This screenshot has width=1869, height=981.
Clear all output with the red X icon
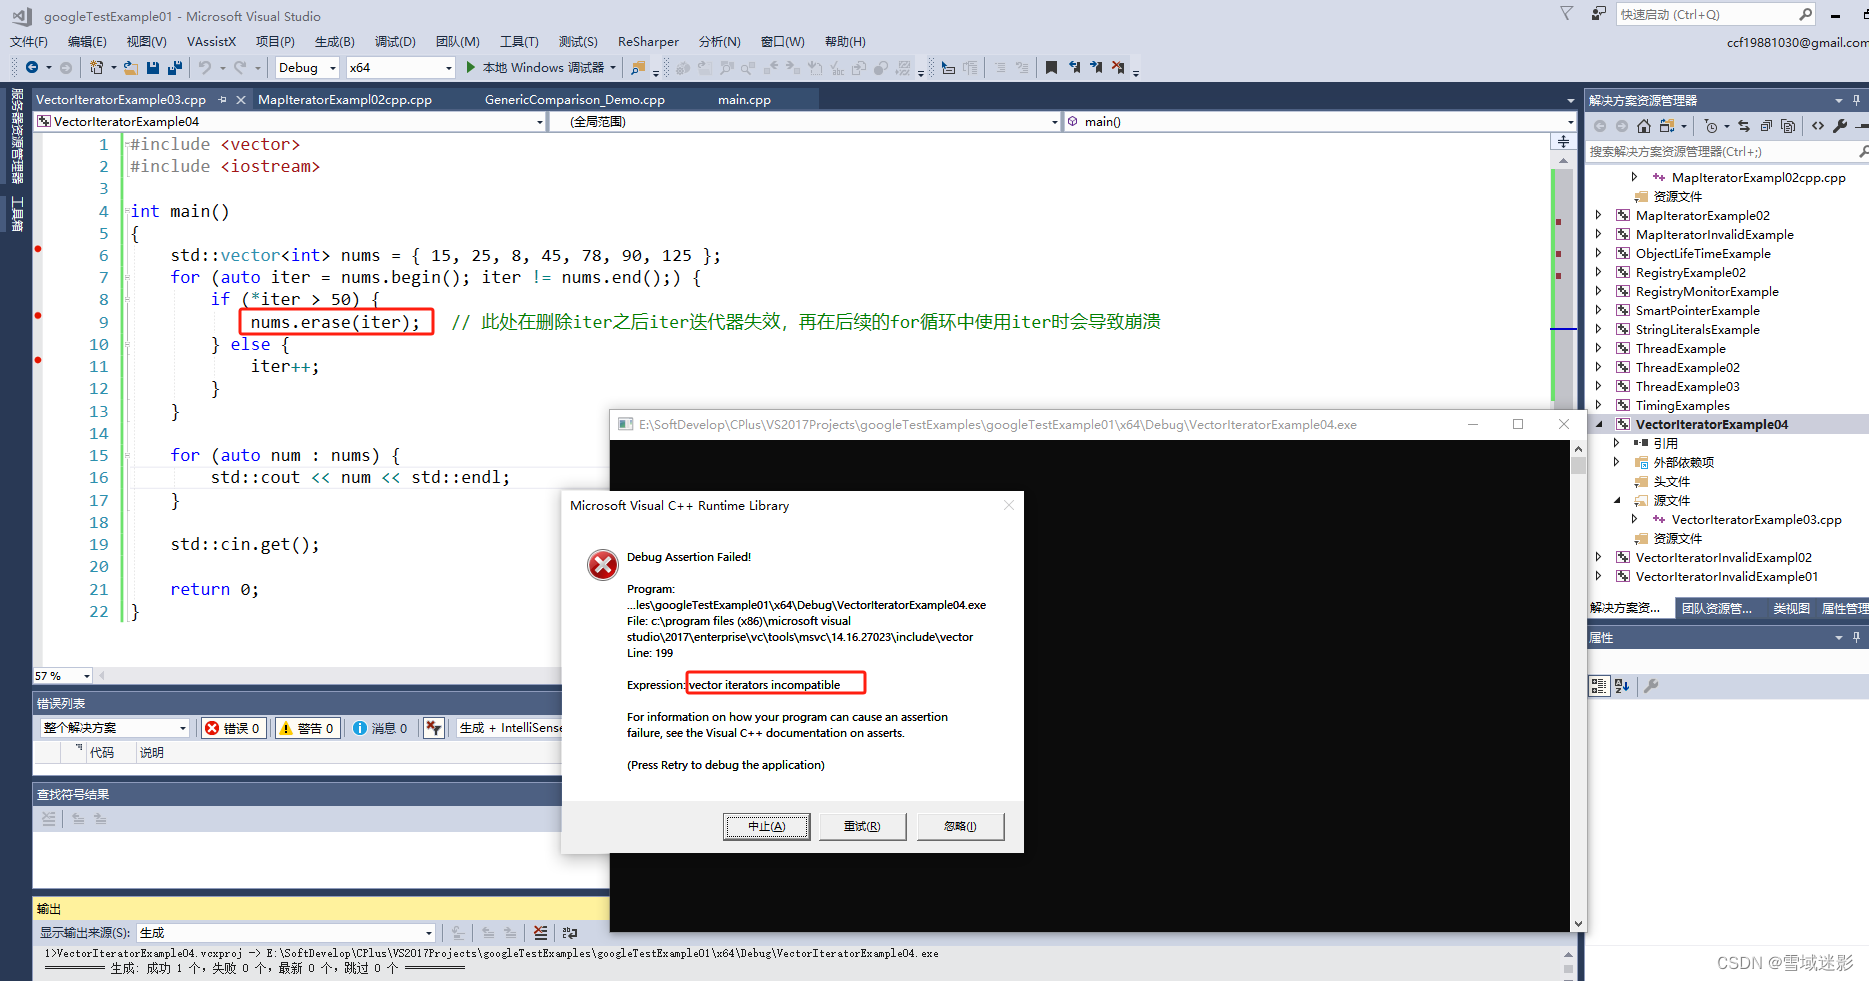pyautogui.click(x=540, y=933)
